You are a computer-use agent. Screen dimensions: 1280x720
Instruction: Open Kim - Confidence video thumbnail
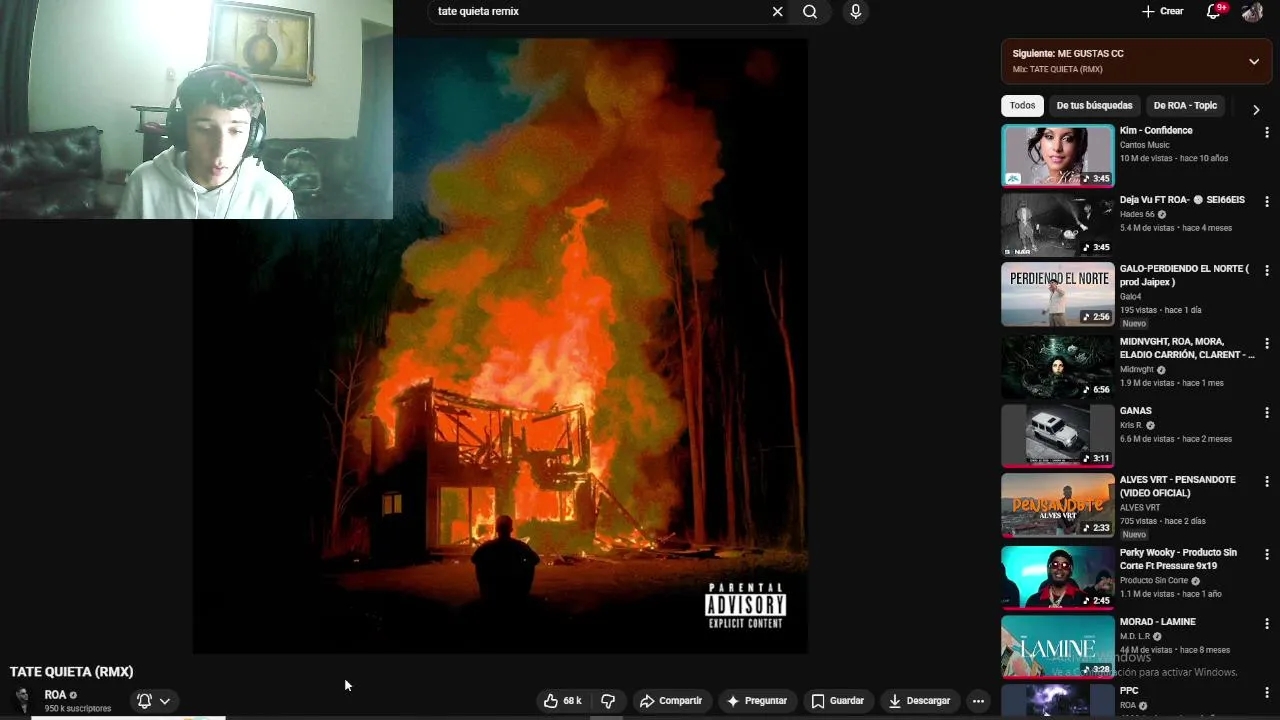pos(1058,156)
